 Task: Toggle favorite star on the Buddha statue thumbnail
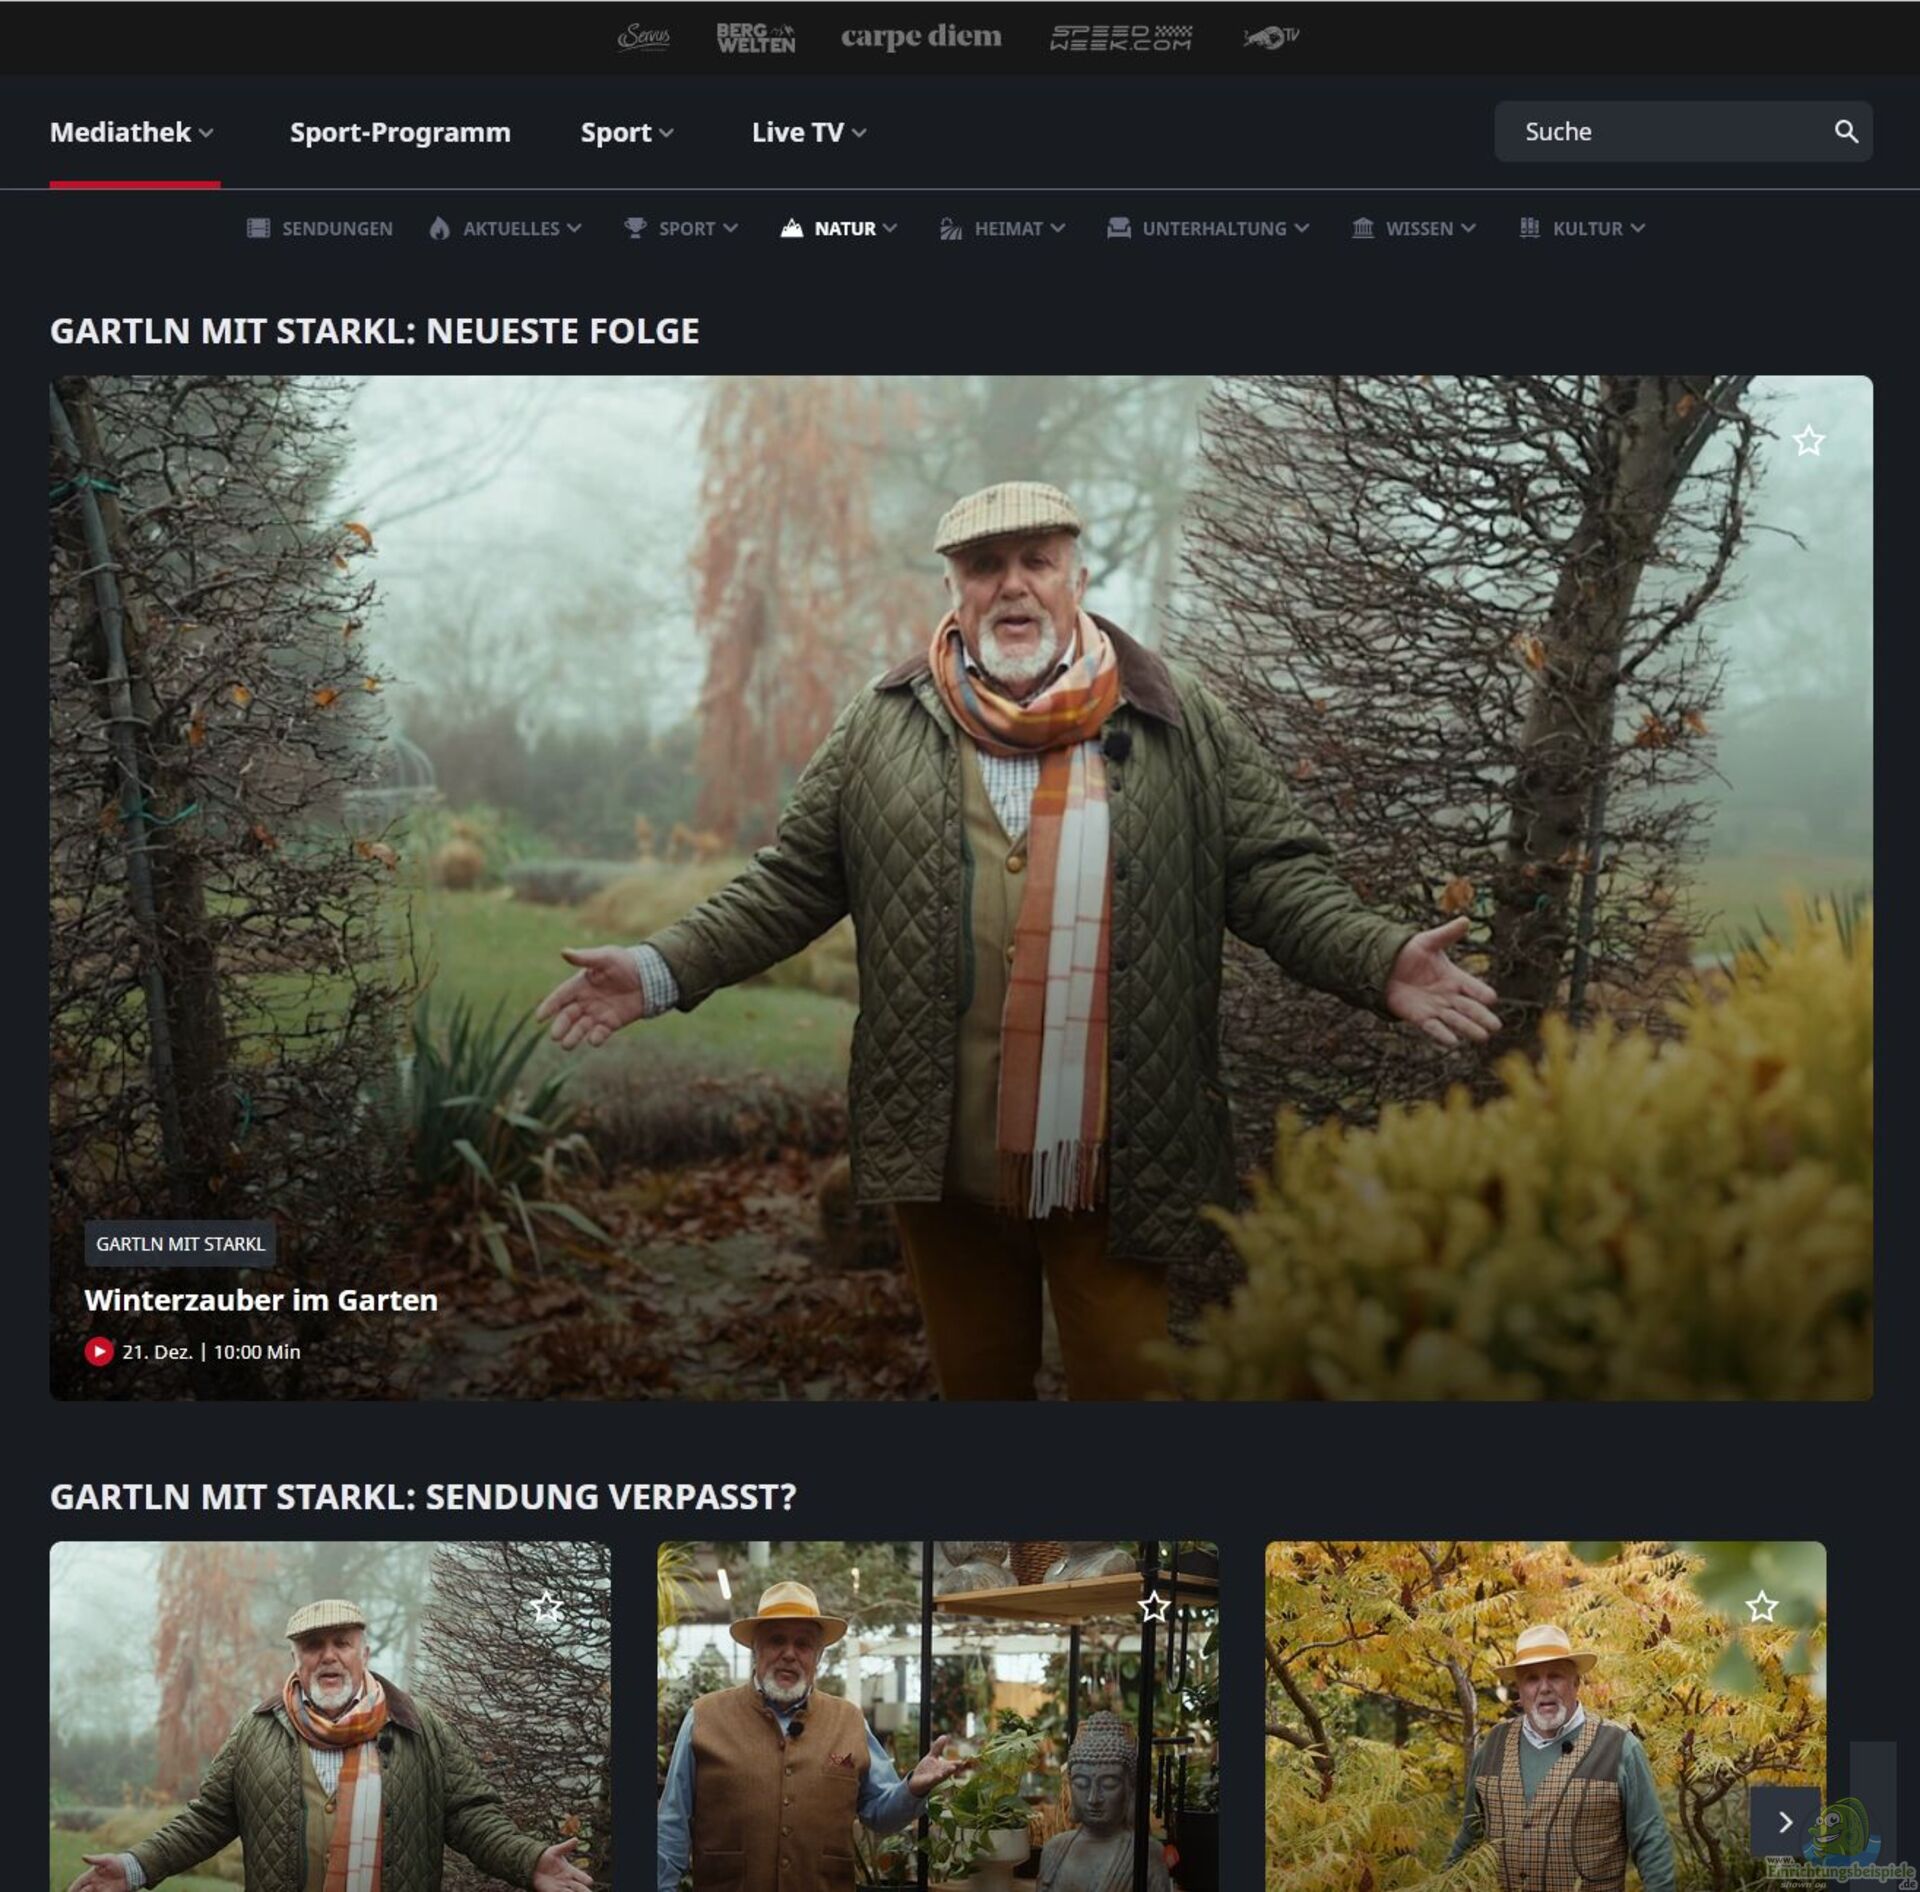[1153, 1607]
